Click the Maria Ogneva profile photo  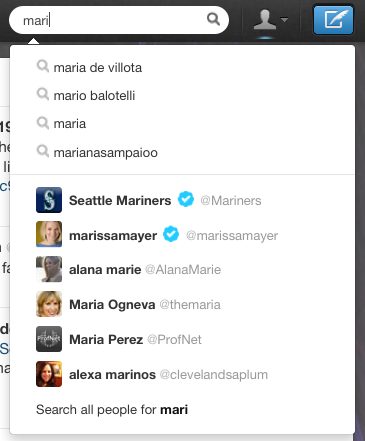[49, 304]
